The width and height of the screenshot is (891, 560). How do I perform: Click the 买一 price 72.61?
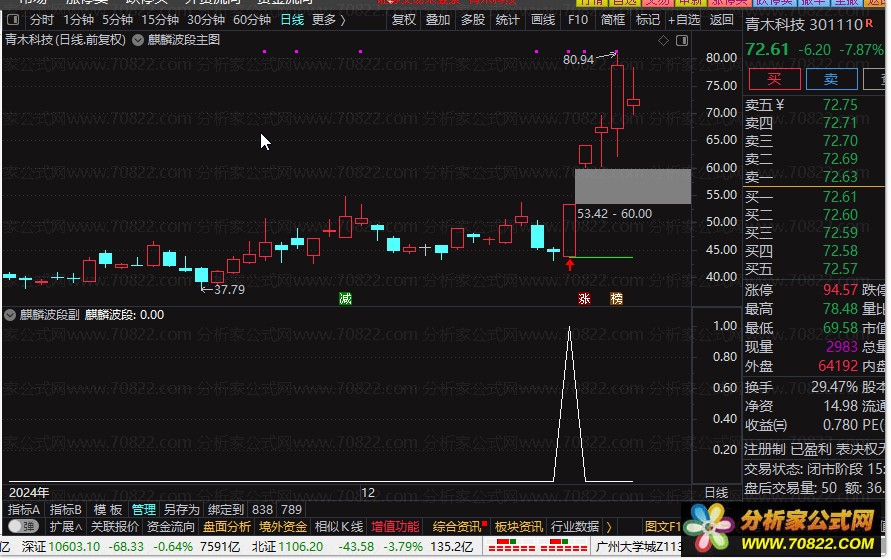click(x=840, y=197)
